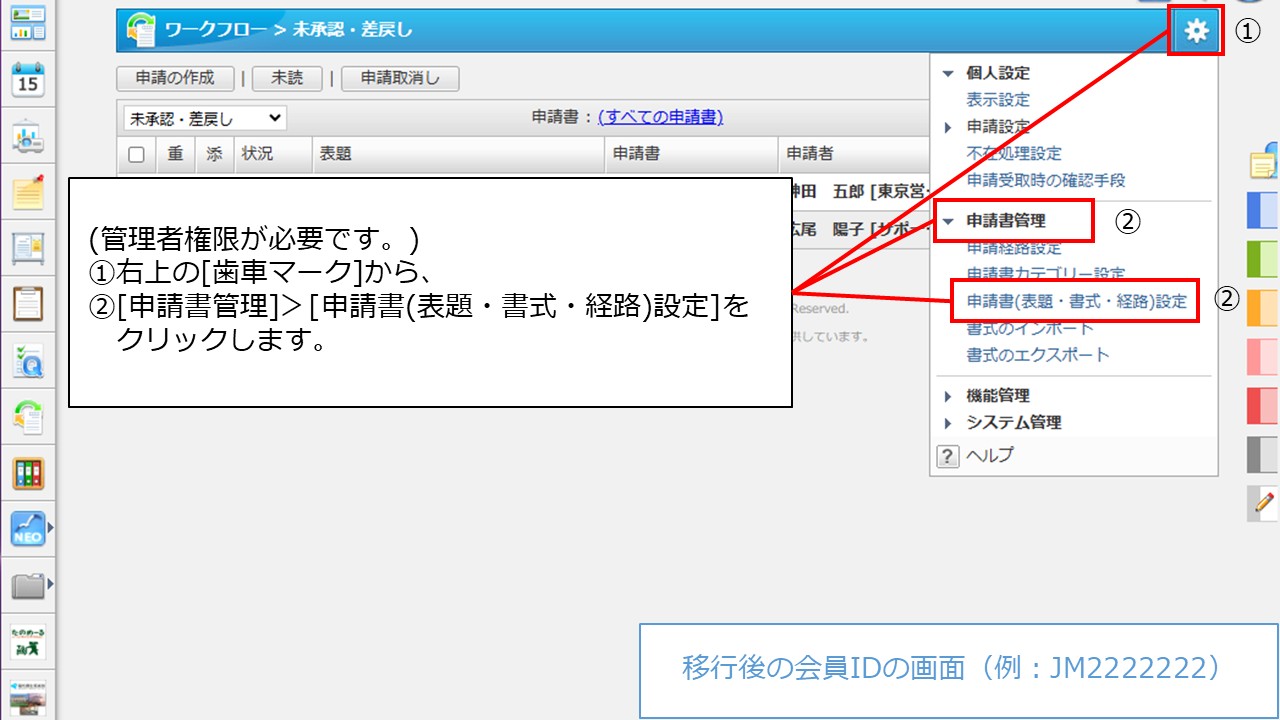The height and width of the screenshot is (720, 1280).
Task: Select 申請経路設定 menu entry
Action: [x=1014, y=247]
